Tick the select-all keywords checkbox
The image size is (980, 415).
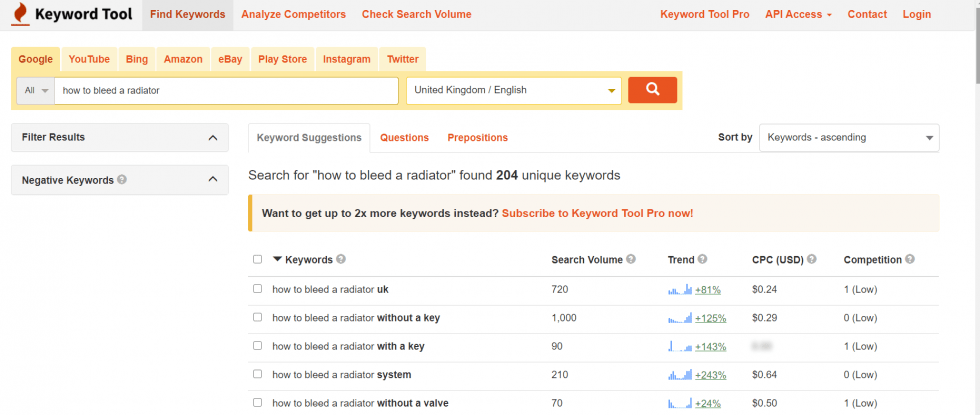click(257, 260)
